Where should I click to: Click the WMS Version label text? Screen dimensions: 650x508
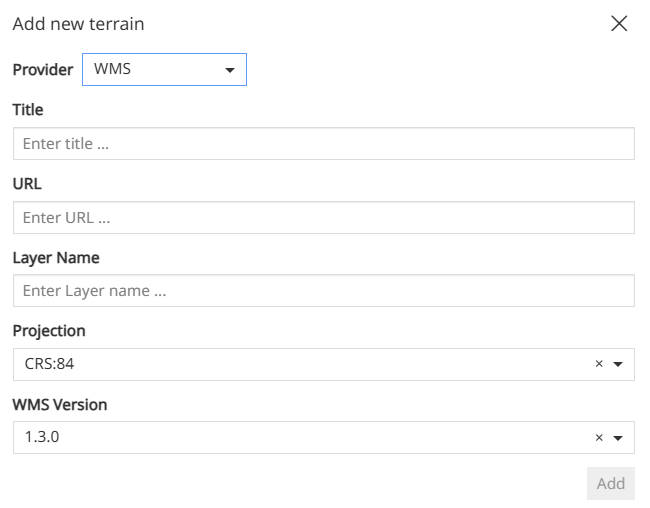(60, 405)
